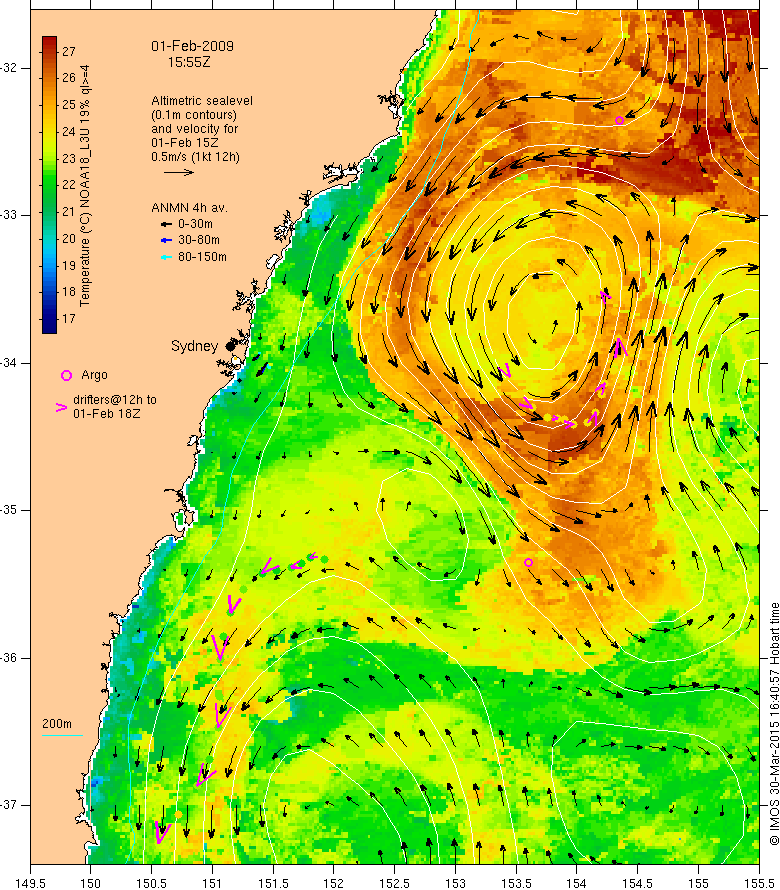The image size is (780, 890).
Task: Click the dark blue 17°C end of colorbar
Action: [49, 326]
